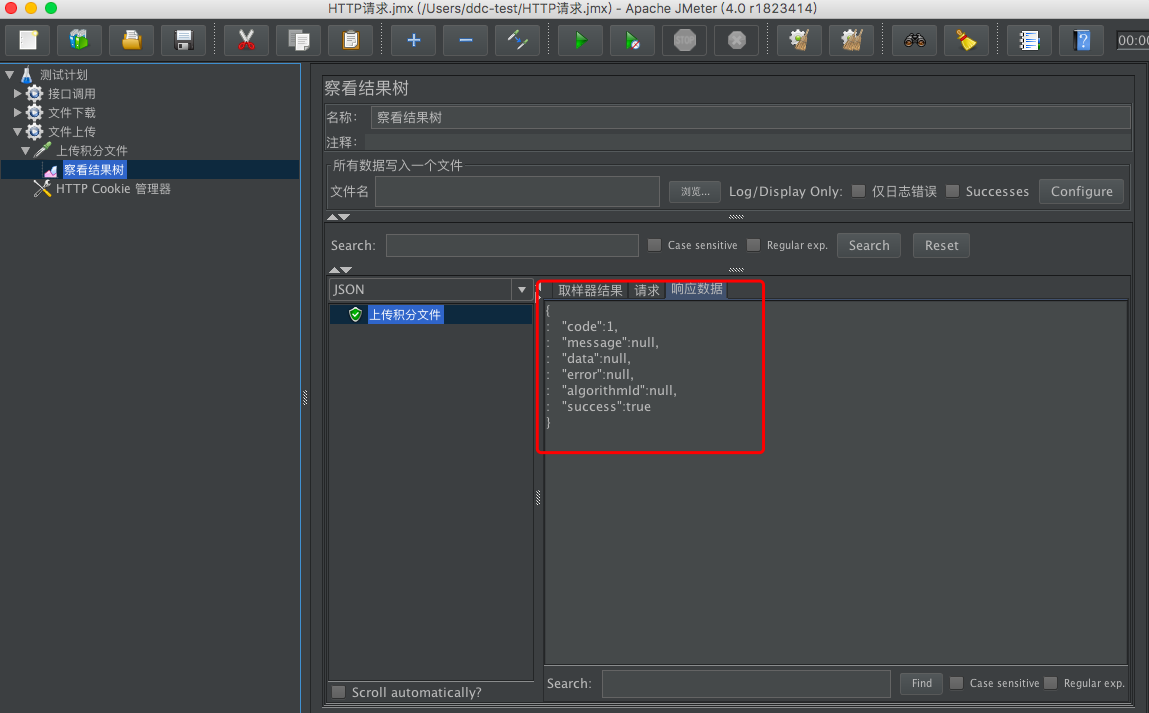
Task: Click the "error":null response line
Action: 598,374
